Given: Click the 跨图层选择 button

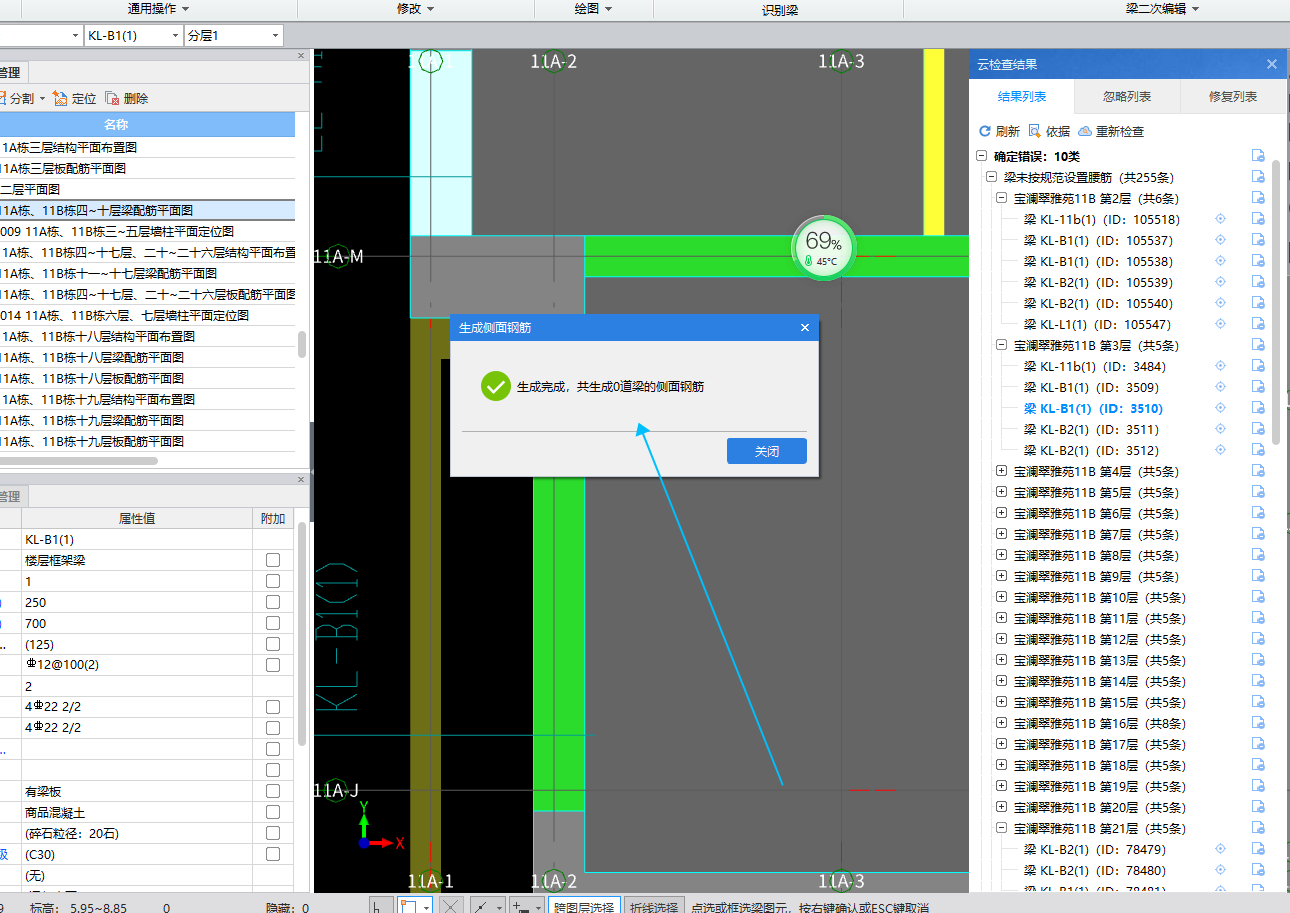Looking at the screenshot, I should [x=584, y=906].
